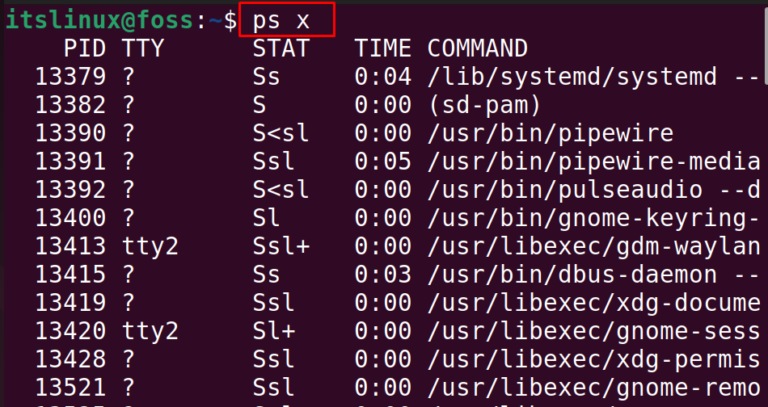Click the /usr/bin/pipewire command line
This screenshot has width=768, height=407.
coord(550,134)
